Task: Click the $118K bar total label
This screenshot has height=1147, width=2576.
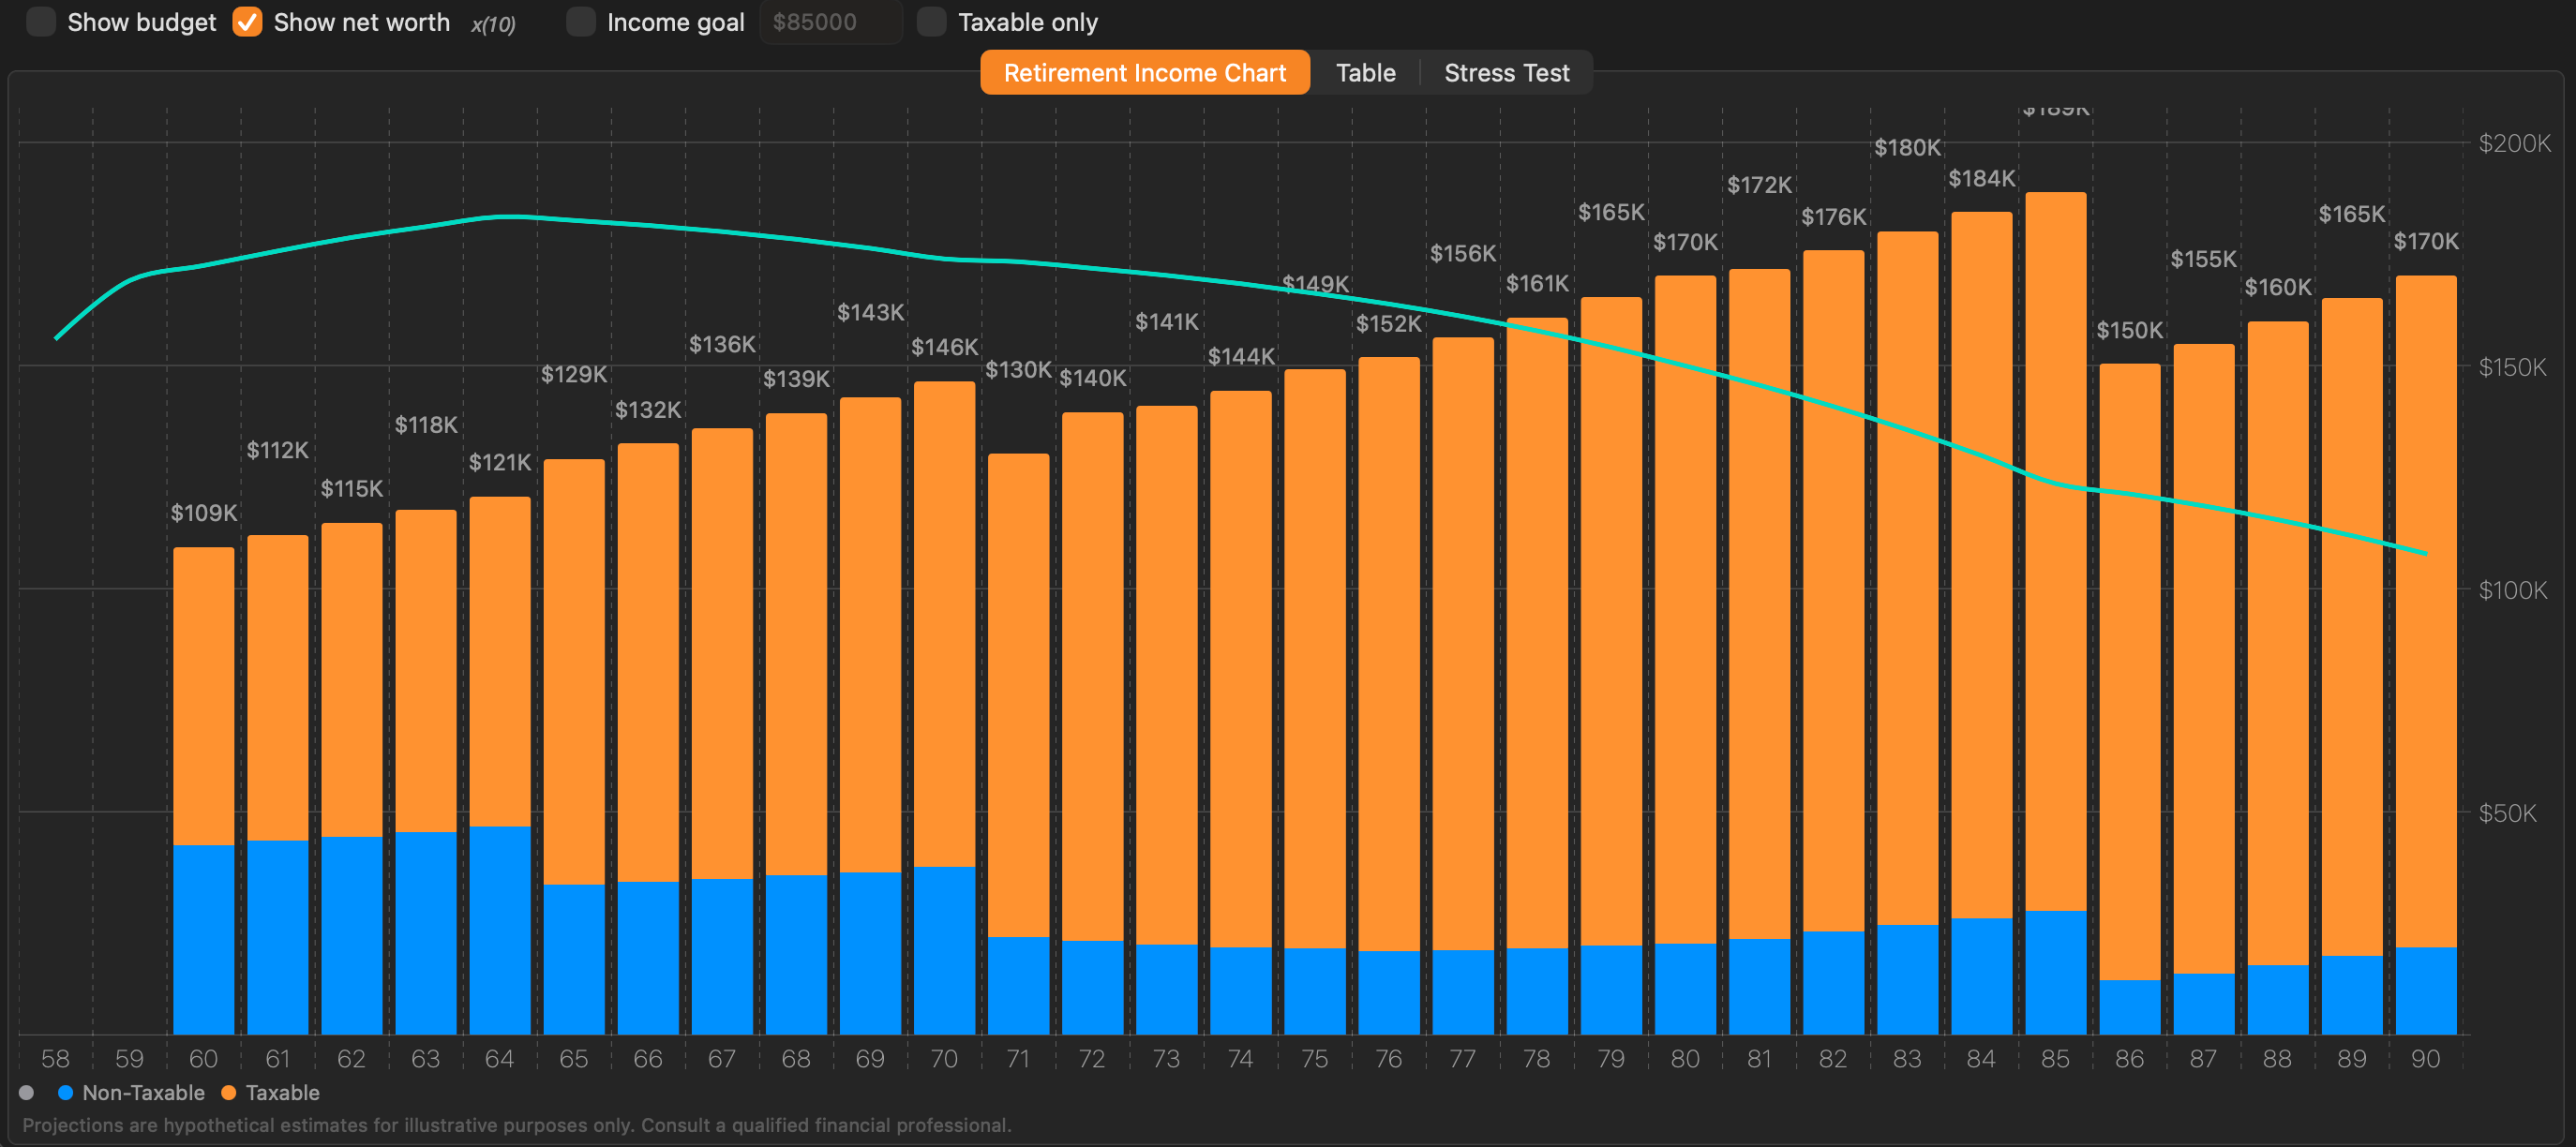Action: (x=426, y=425)
